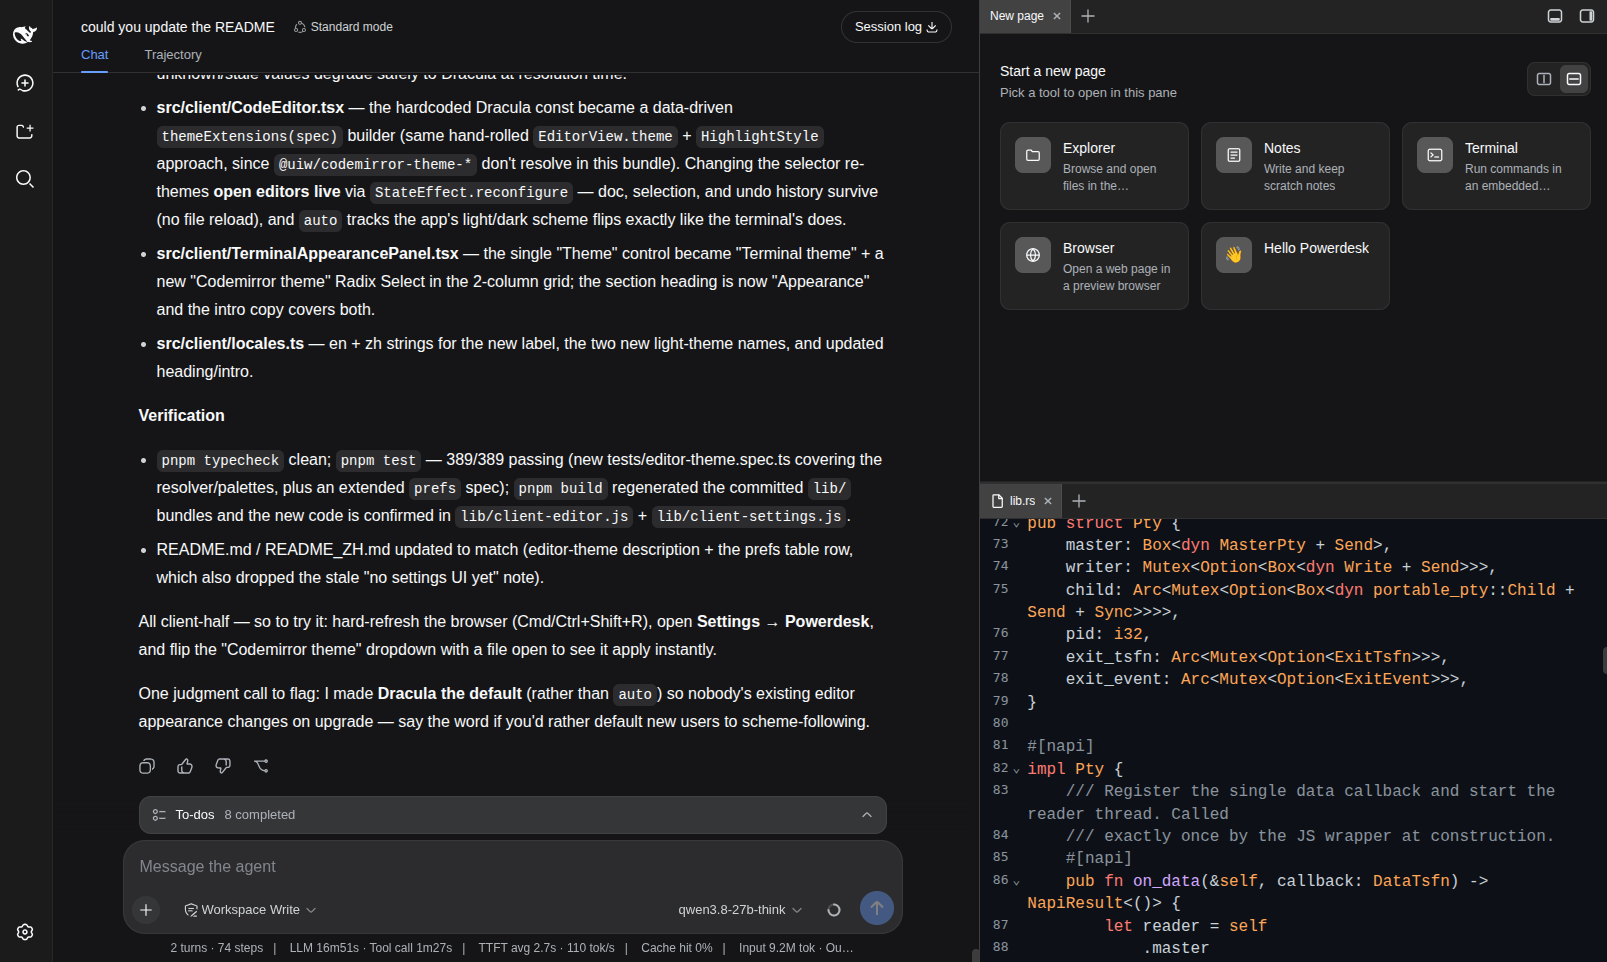Click line number 81 in lib.rs
This screenshot has height=962, width=1607.
1001,745
